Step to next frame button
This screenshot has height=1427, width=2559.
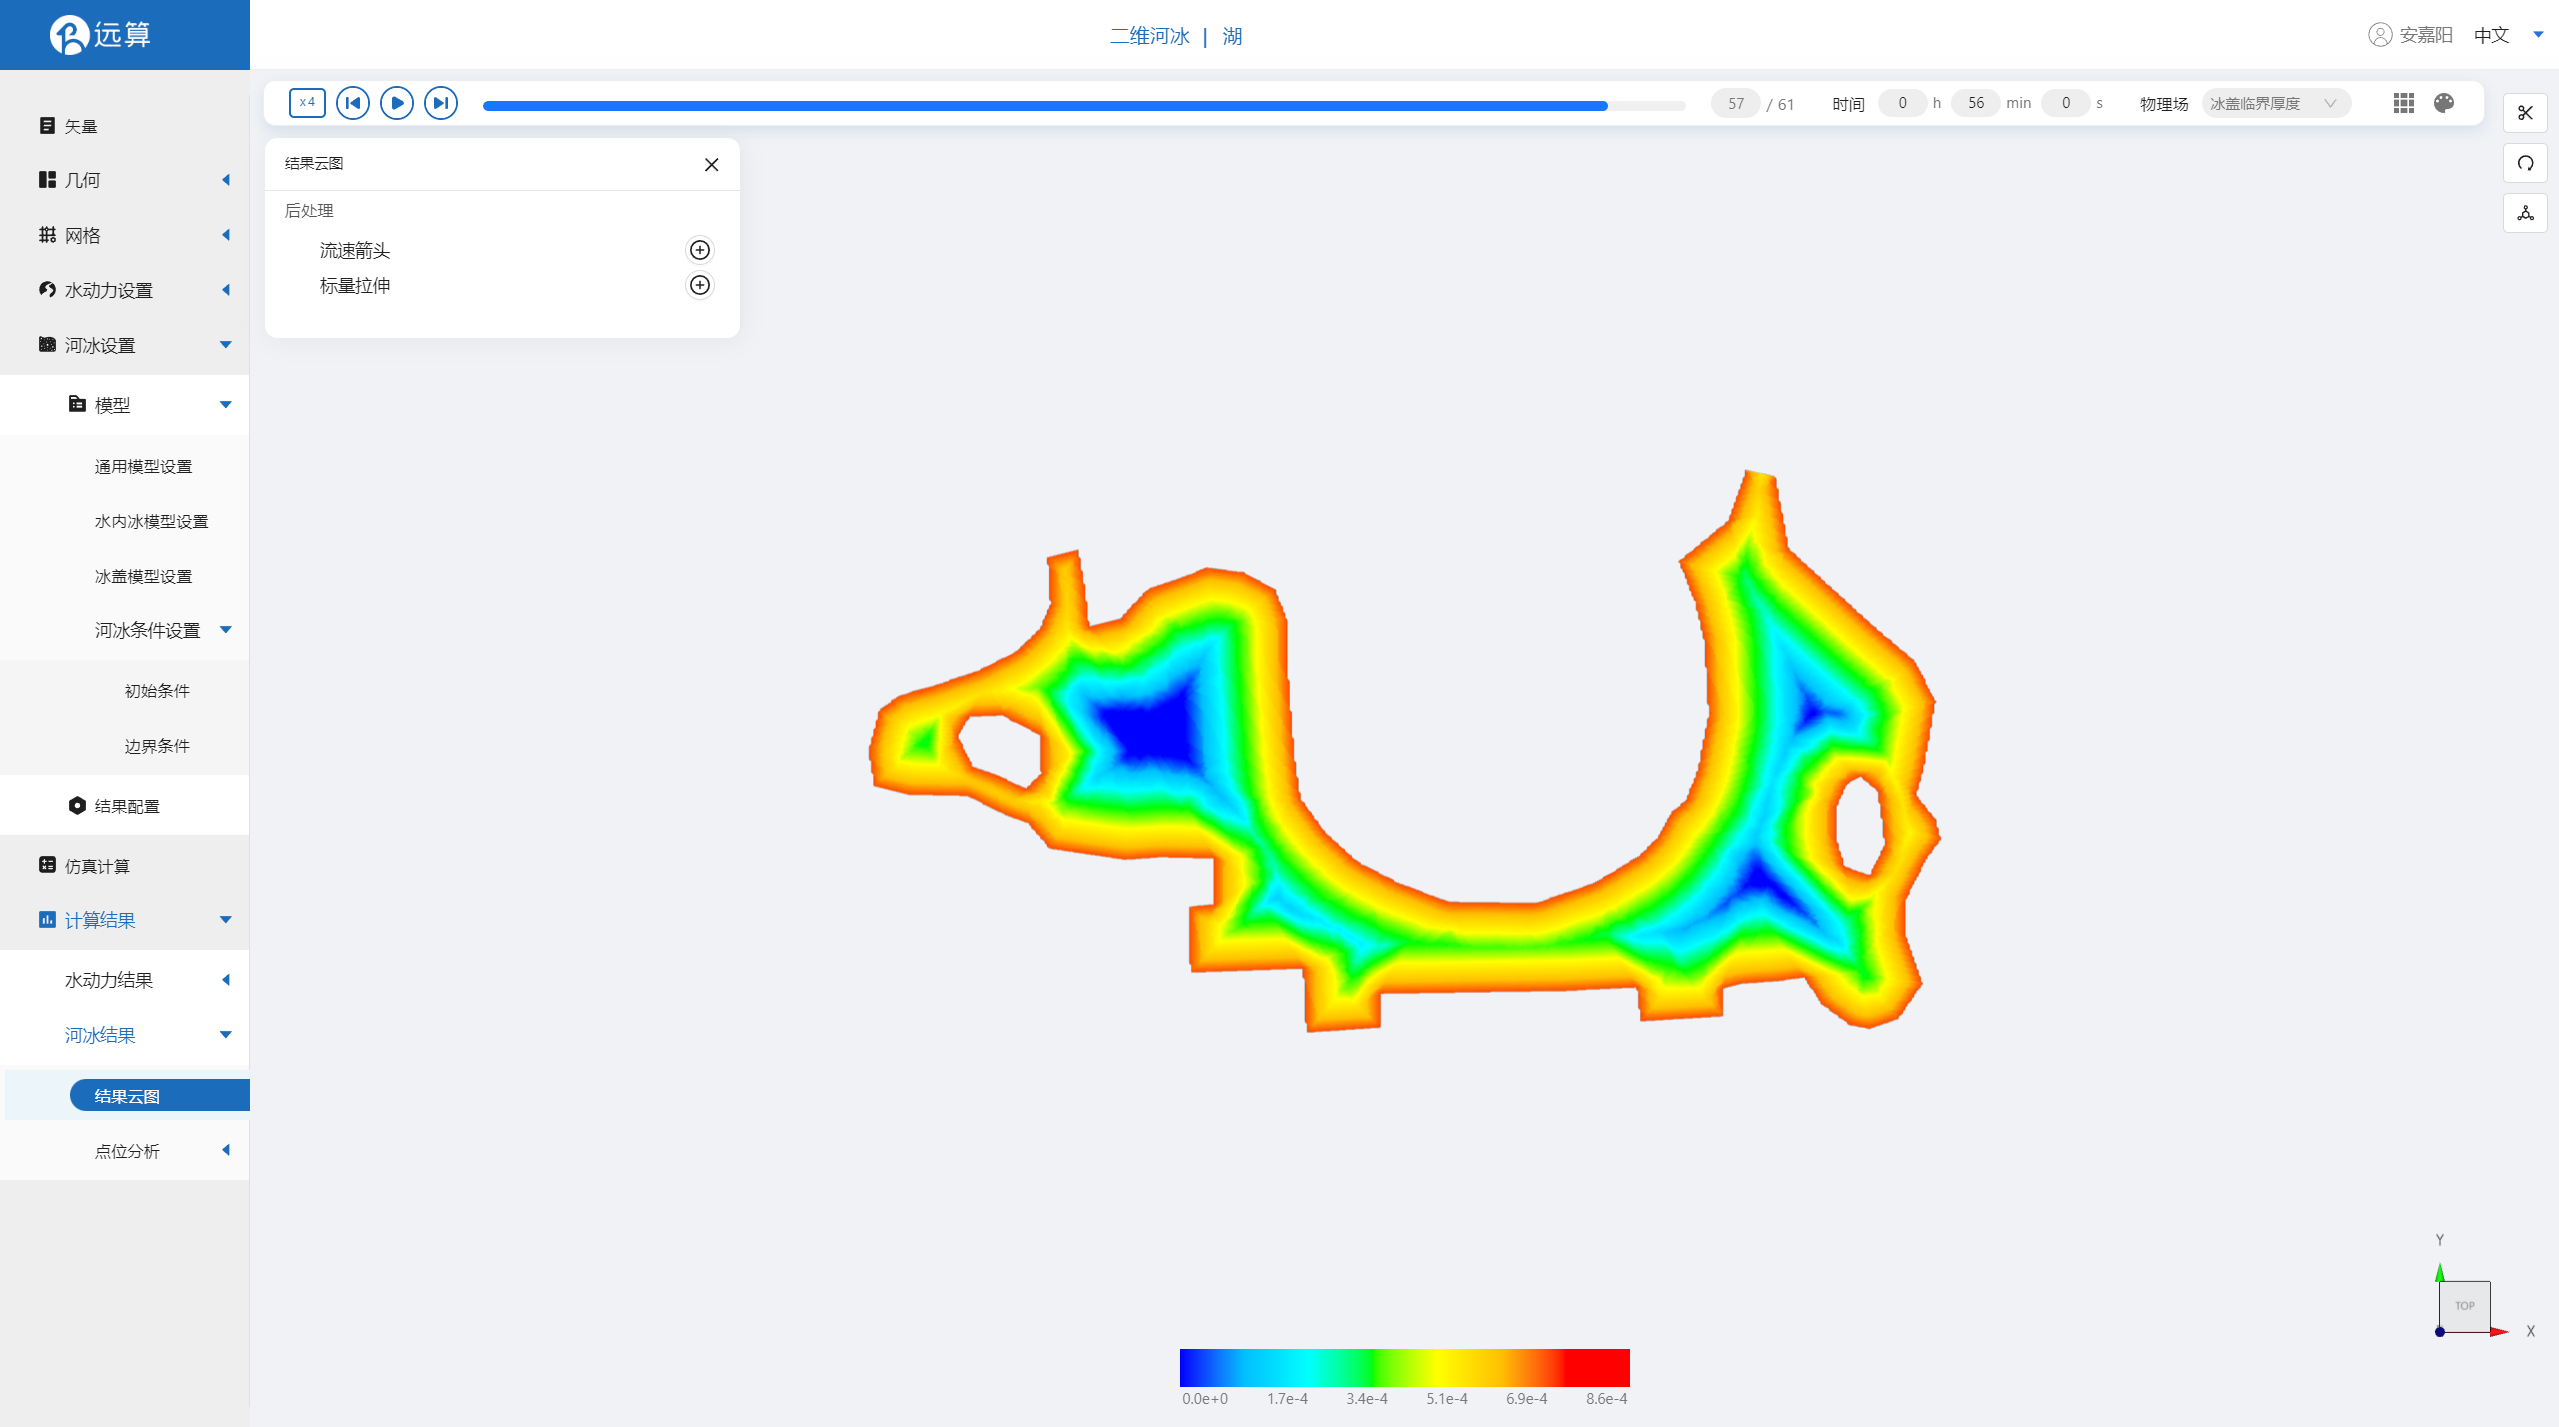point(441,103)
